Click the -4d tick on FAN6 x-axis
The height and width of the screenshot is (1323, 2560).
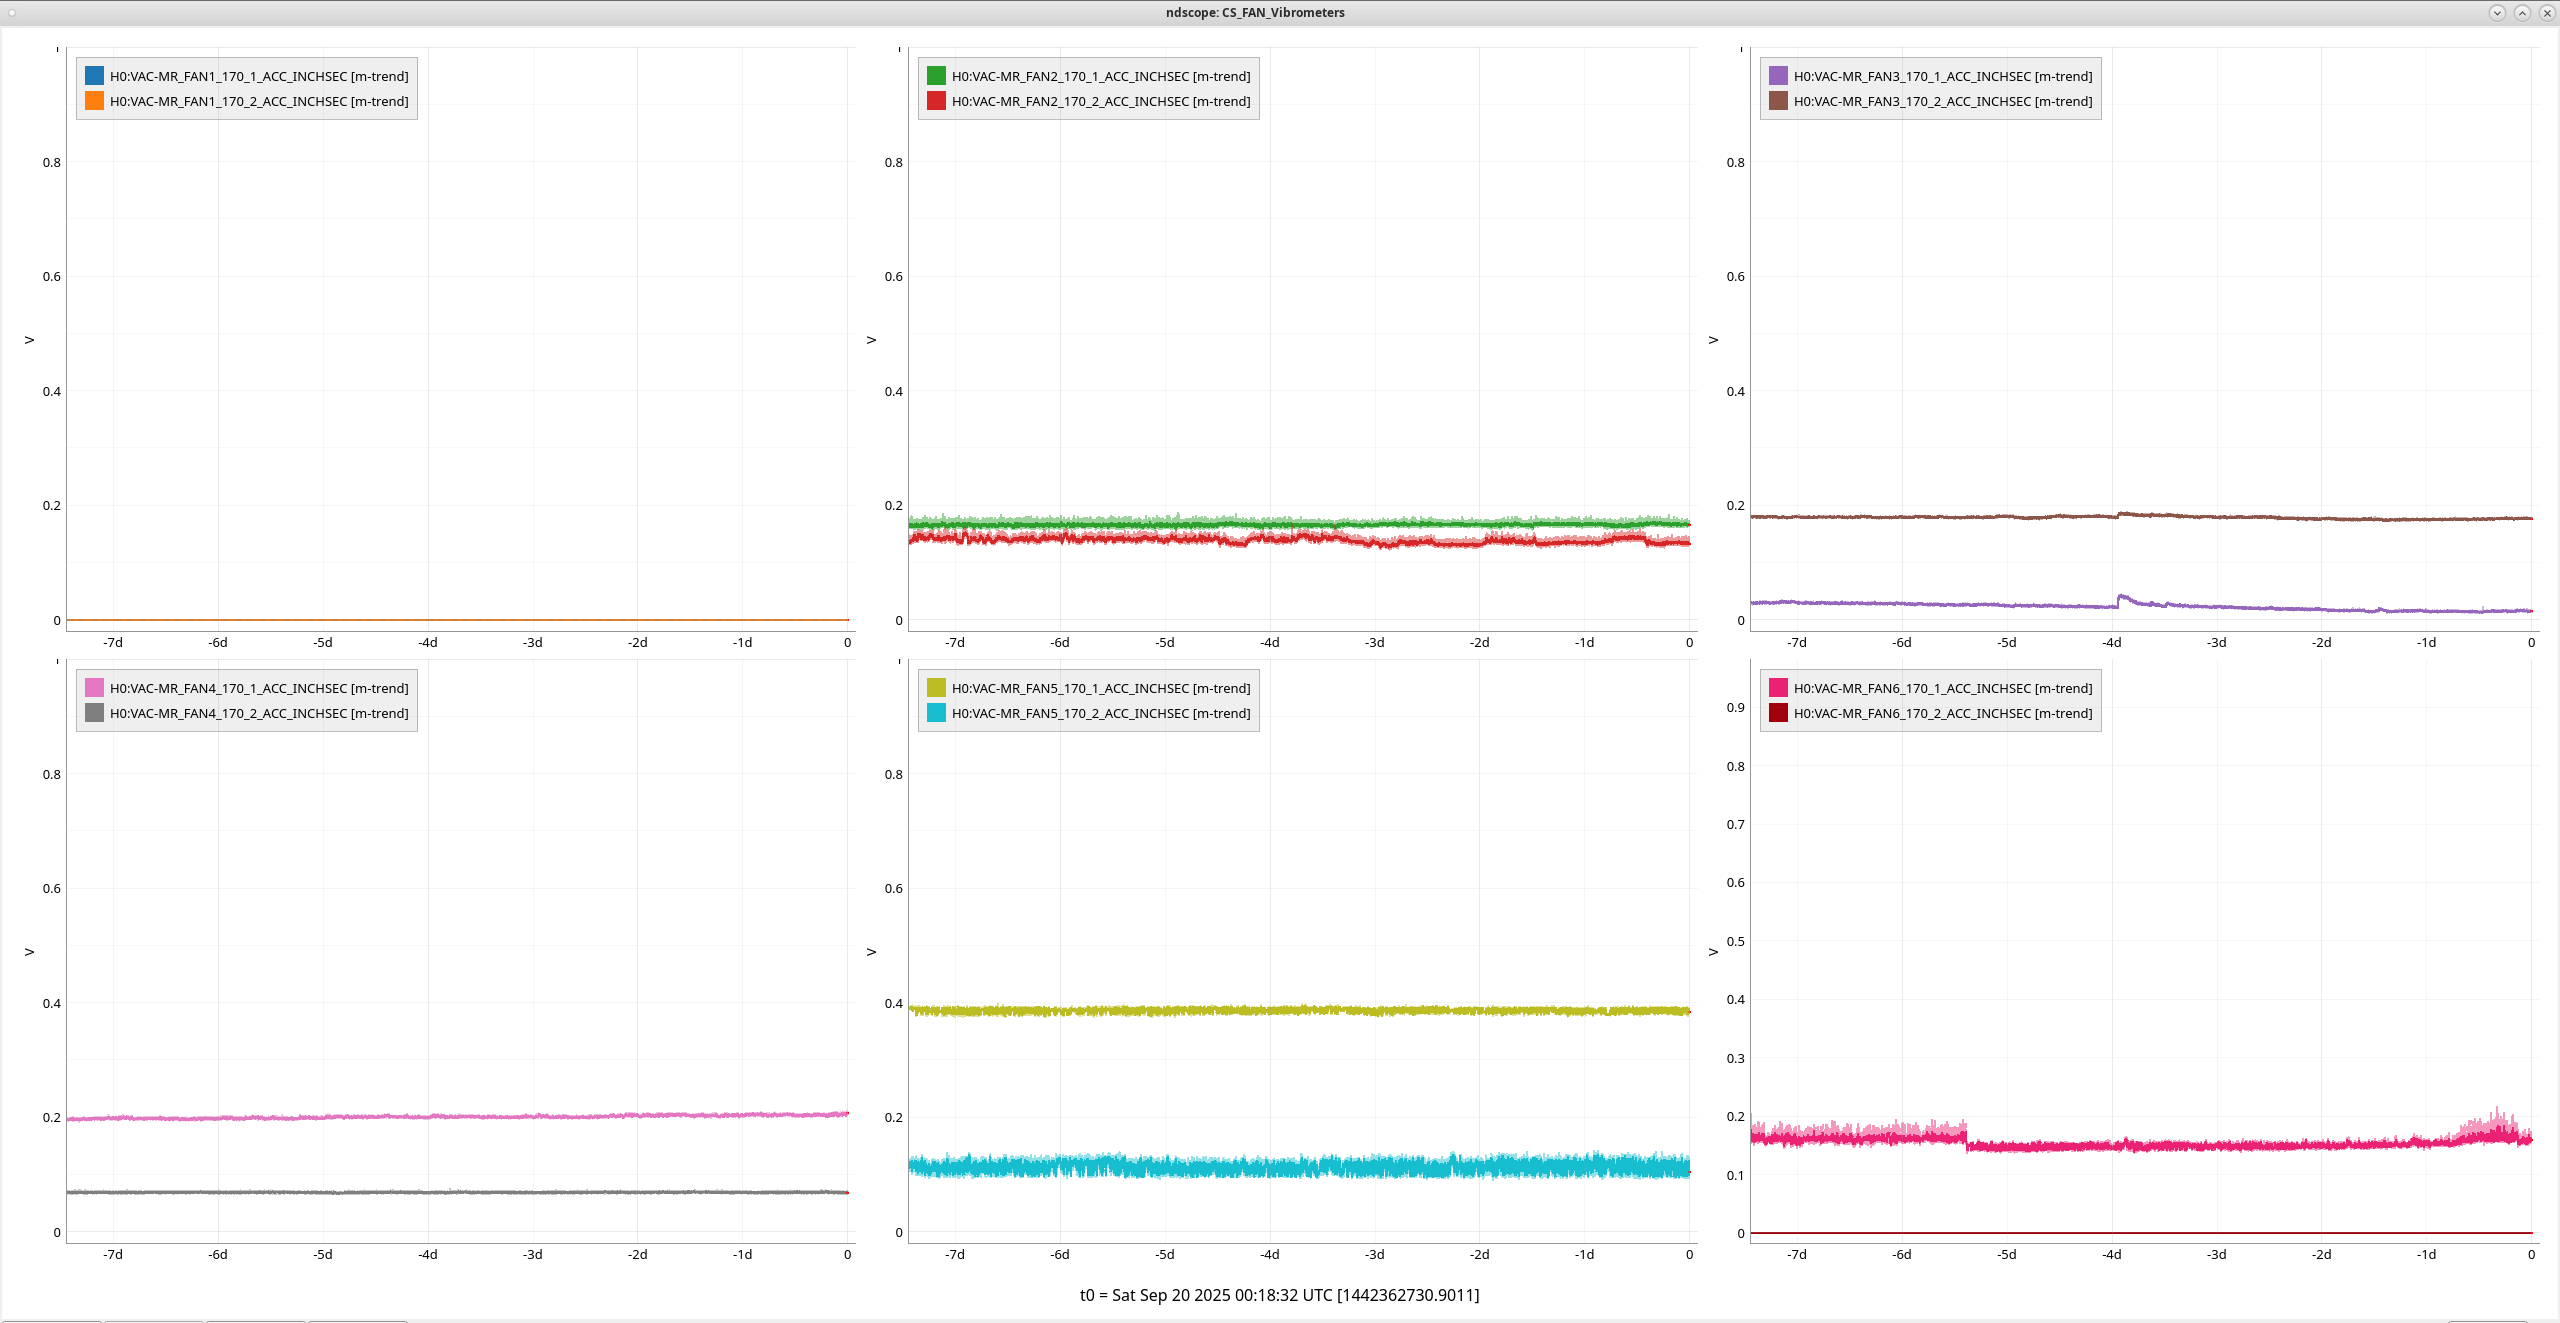tap(2111, 1254)
